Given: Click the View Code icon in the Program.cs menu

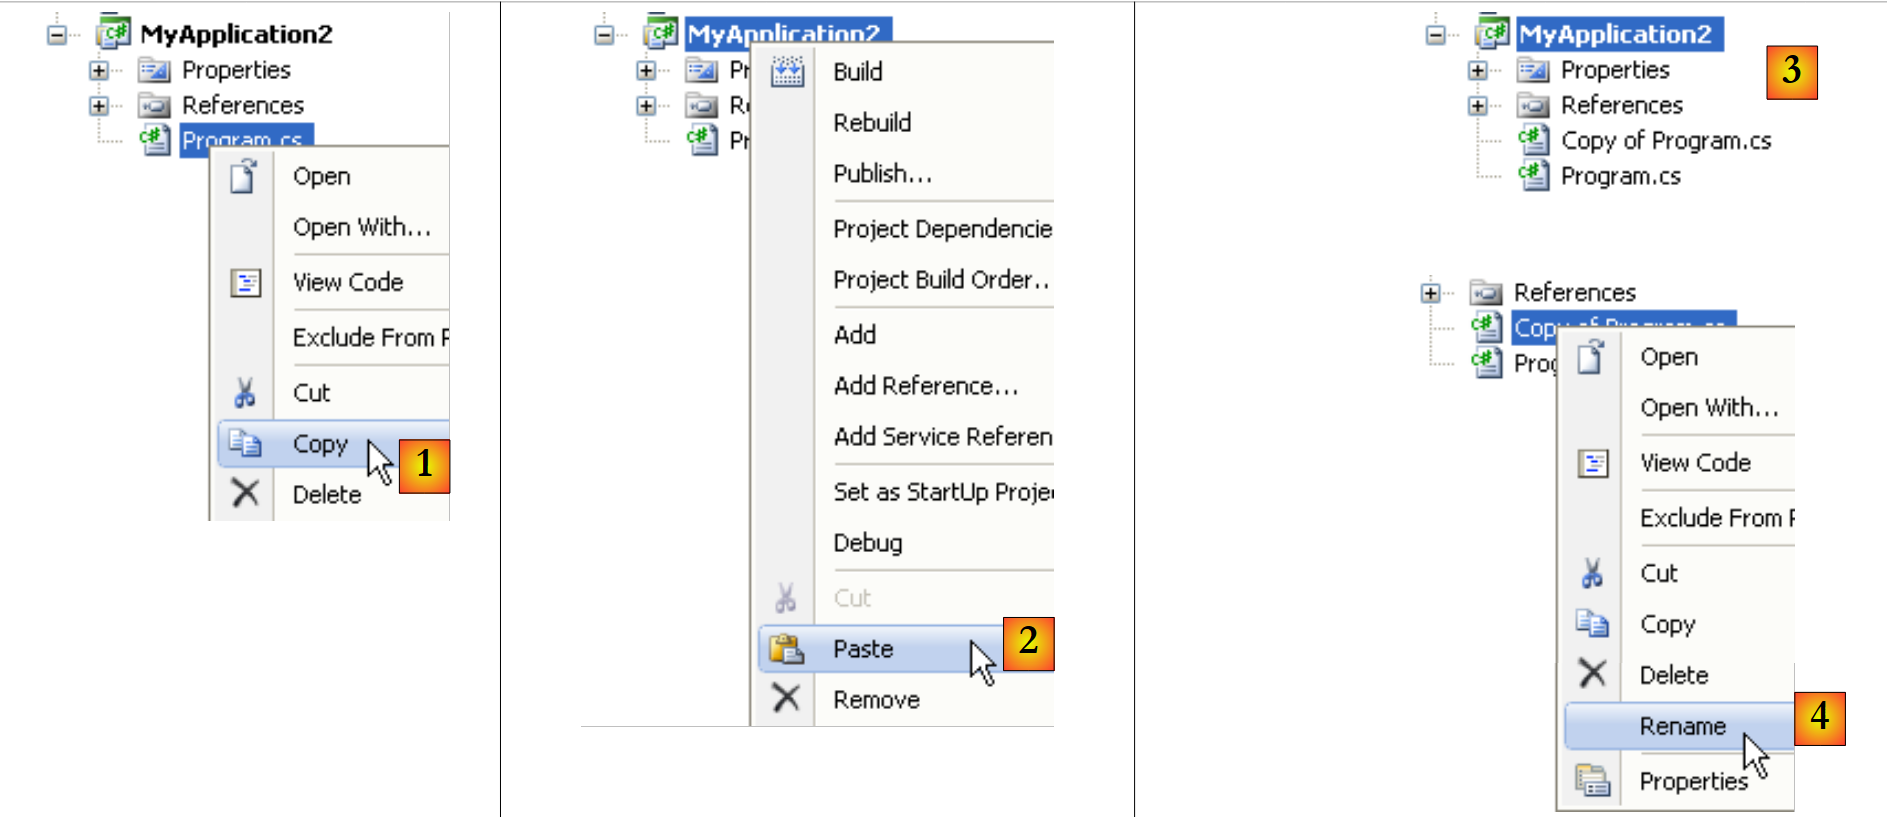Looking at the screenshot, I should tap(245, 283).
